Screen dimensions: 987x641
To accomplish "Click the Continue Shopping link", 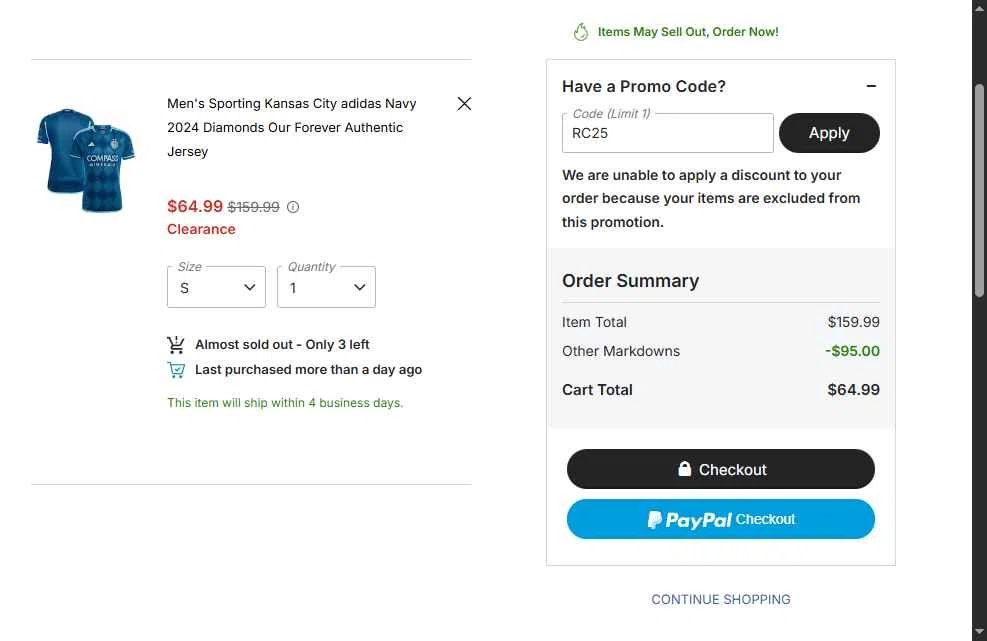I will coord(721,599).
